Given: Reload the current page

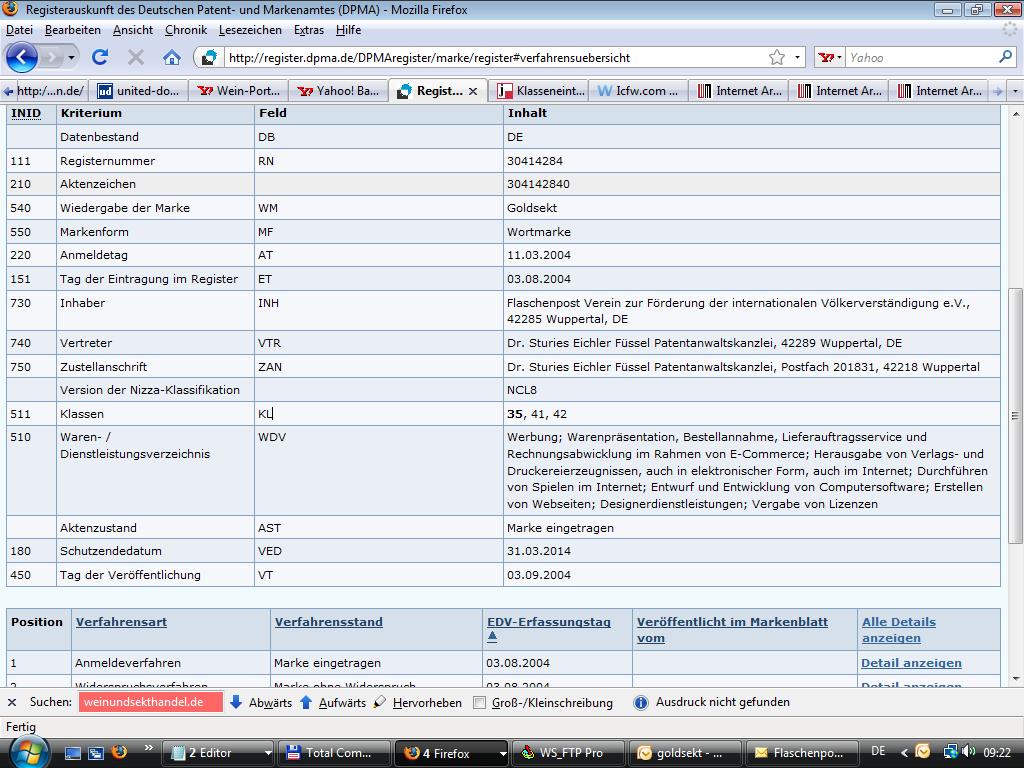Looking at the screenshot, I should pos(99,57).
